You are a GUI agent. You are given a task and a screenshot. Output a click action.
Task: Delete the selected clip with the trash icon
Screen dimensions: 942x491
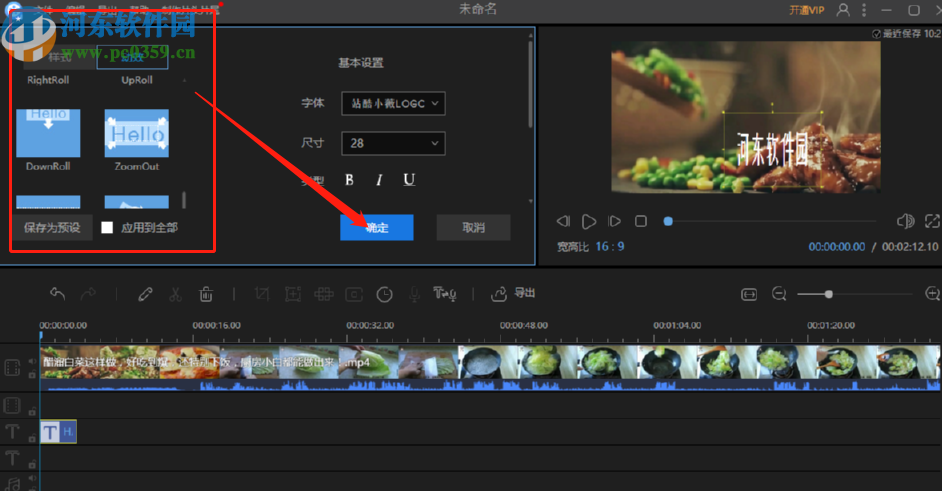click(x=206, y=294)
